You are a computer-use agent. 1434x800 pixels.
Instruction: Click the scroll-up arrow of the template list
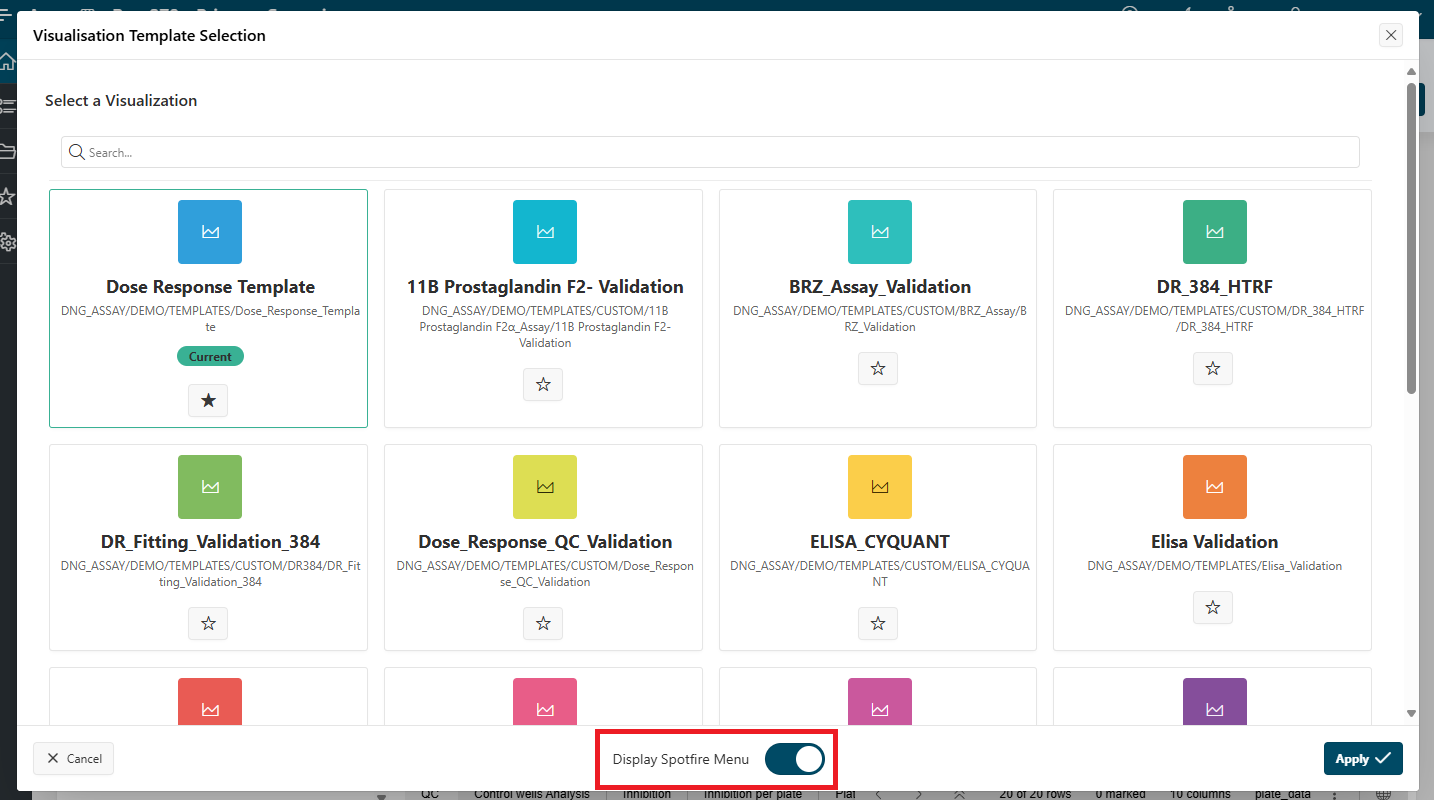[x=1411, y=72]
